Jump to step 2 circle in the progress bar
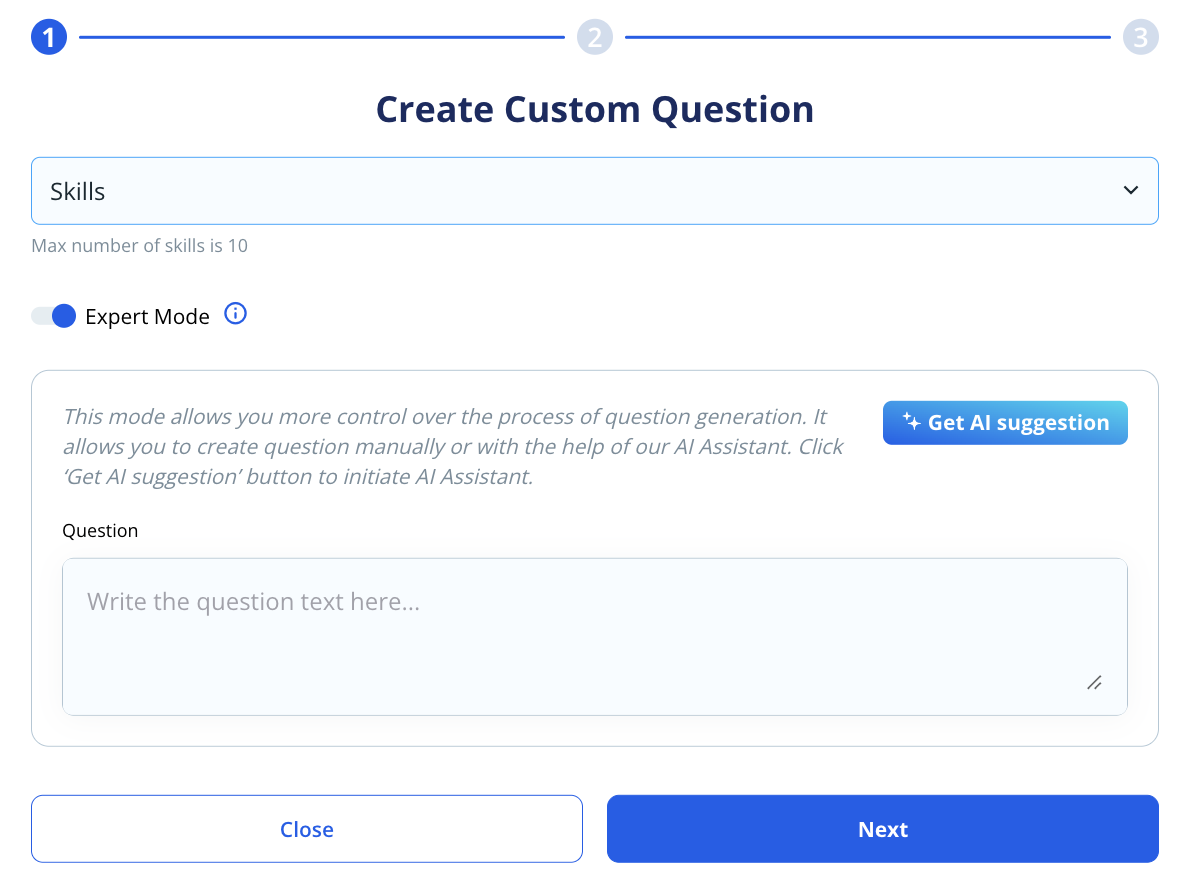 594,37
